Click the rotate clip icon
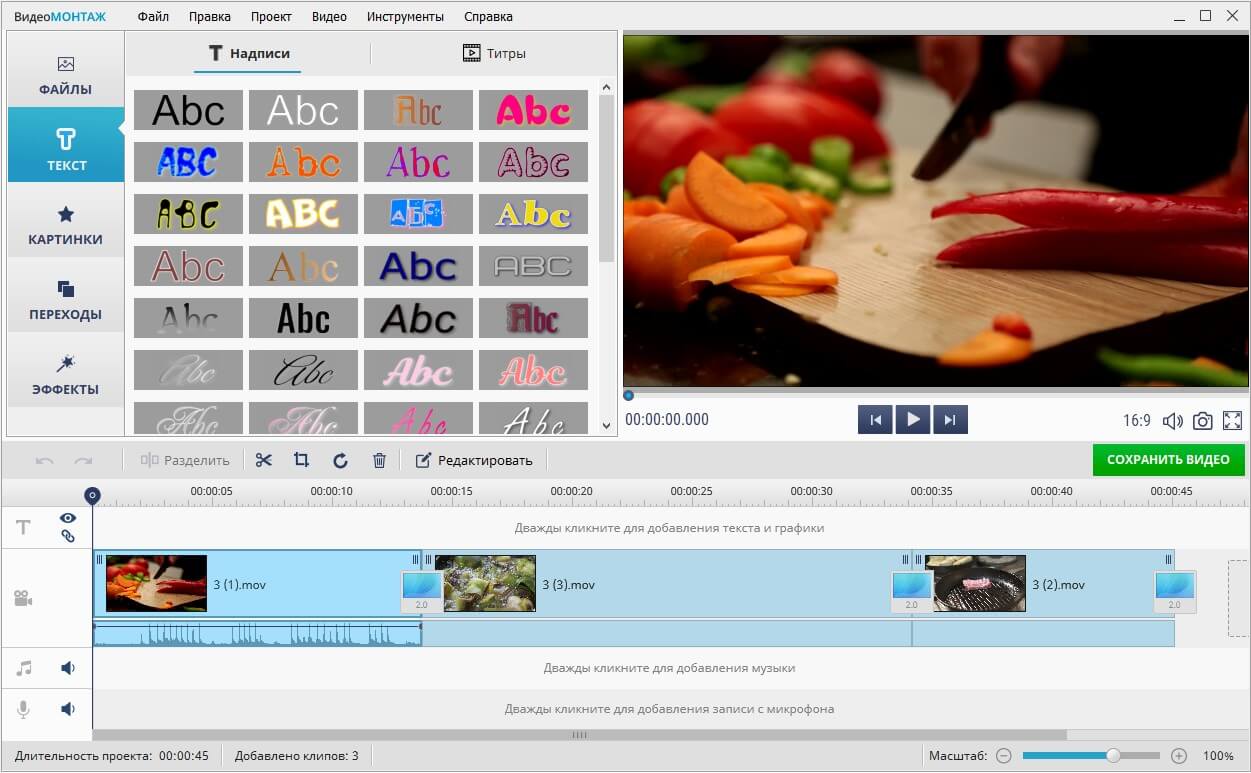The height and width of the screenshot is (773, 1251). tap(340, 460)
